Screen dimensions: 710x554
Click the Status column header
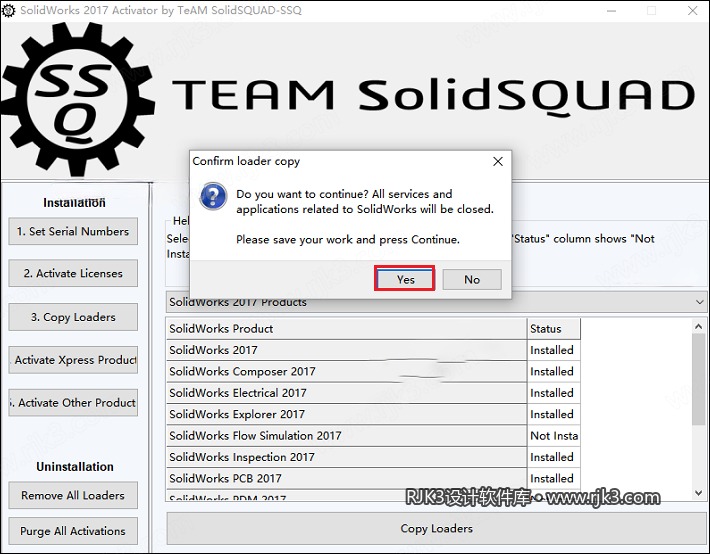[x=554, y=328]
